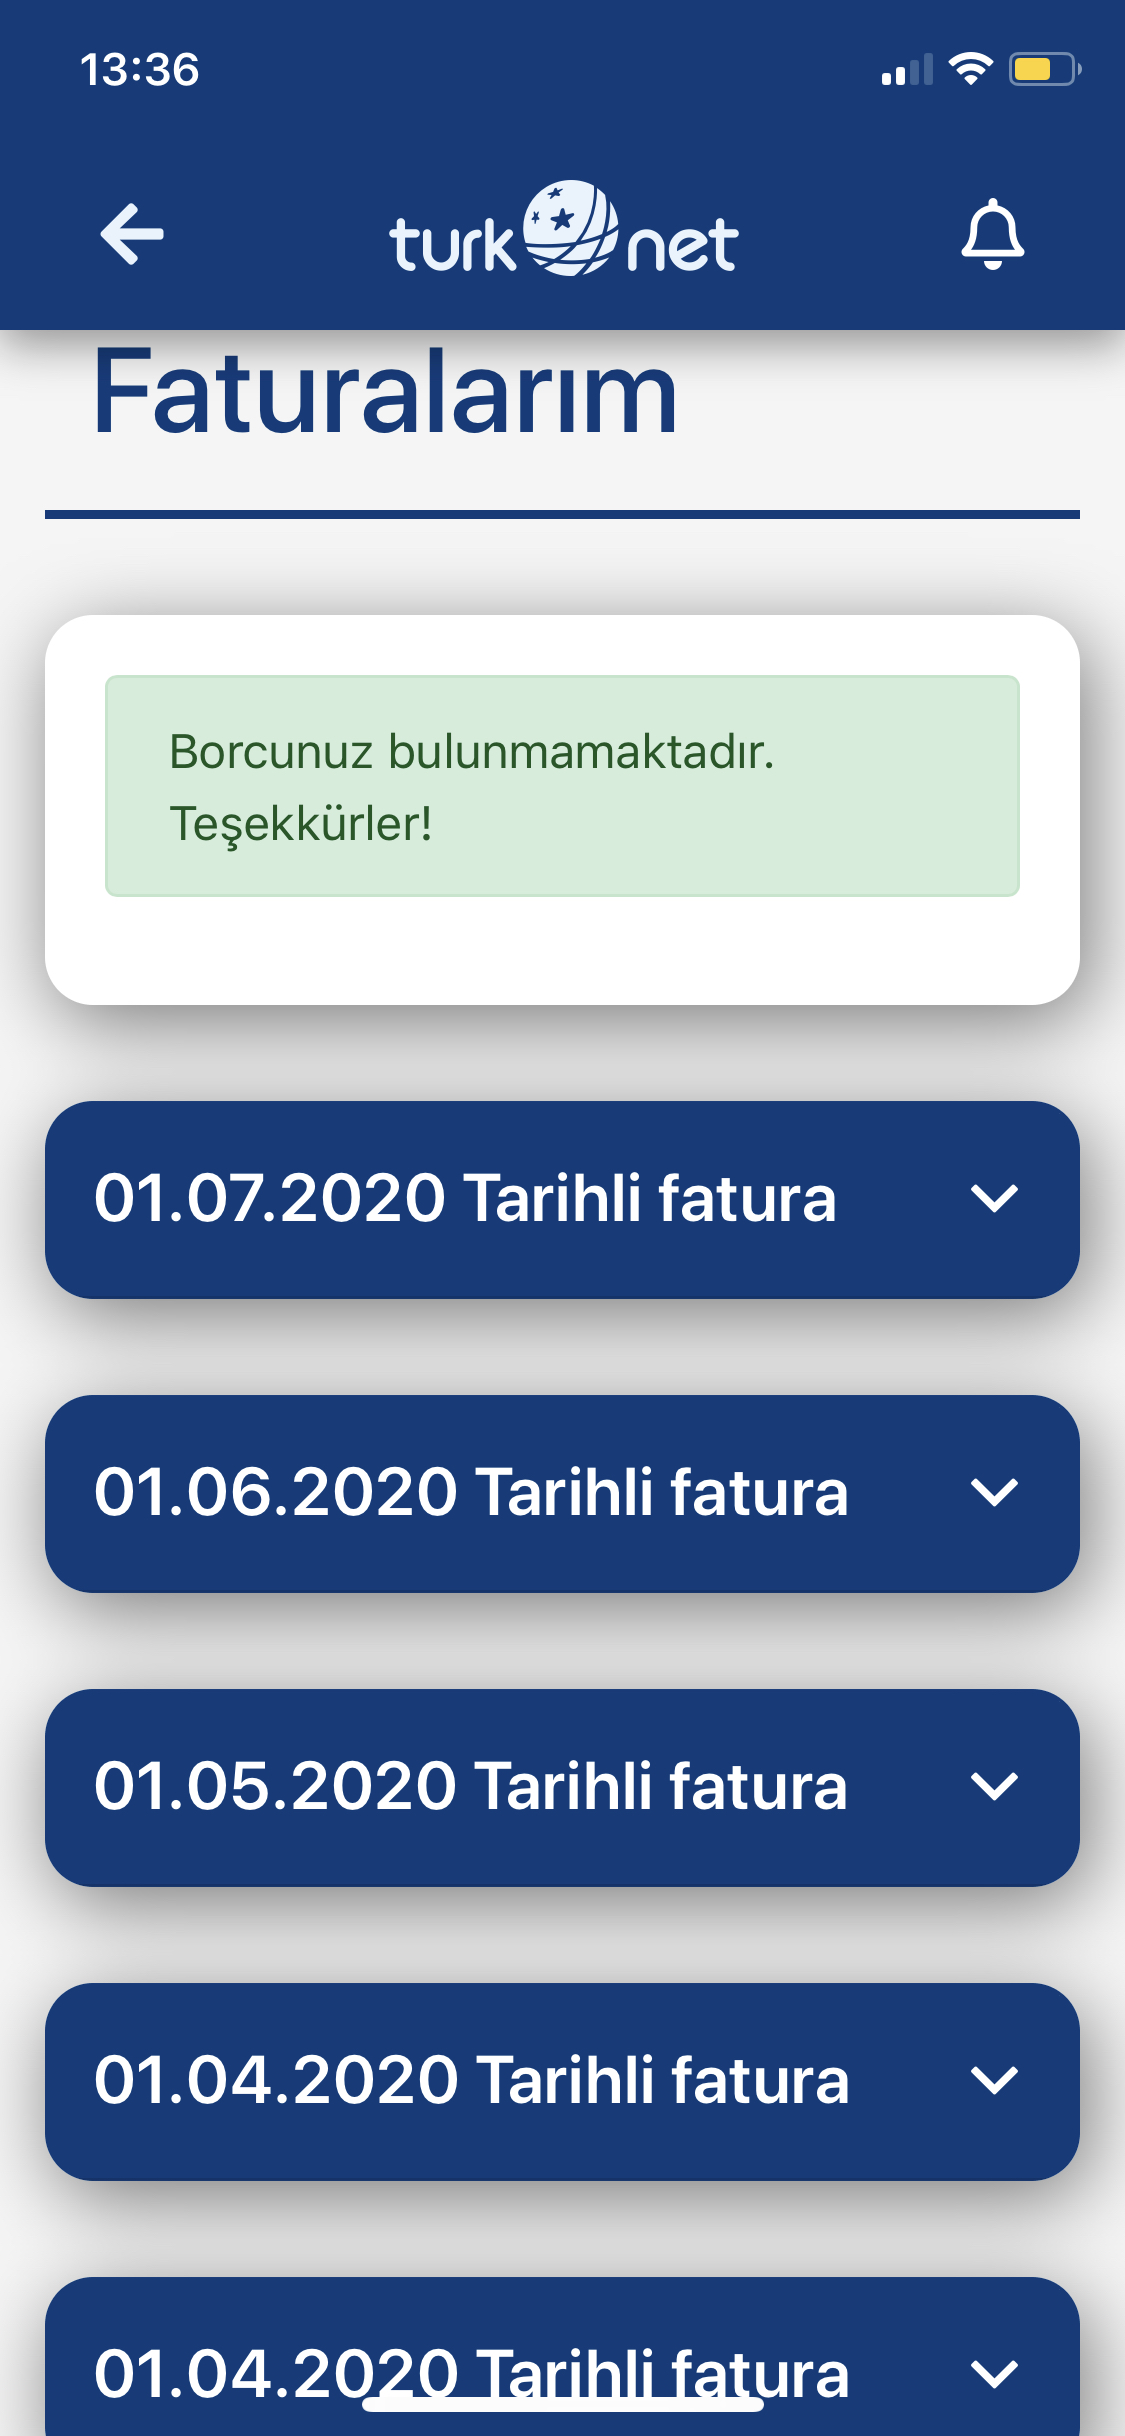Expand chevron for 01.07.2020 invoice
Viewport: 1125px width, 2436px height.
point(994,1198)
